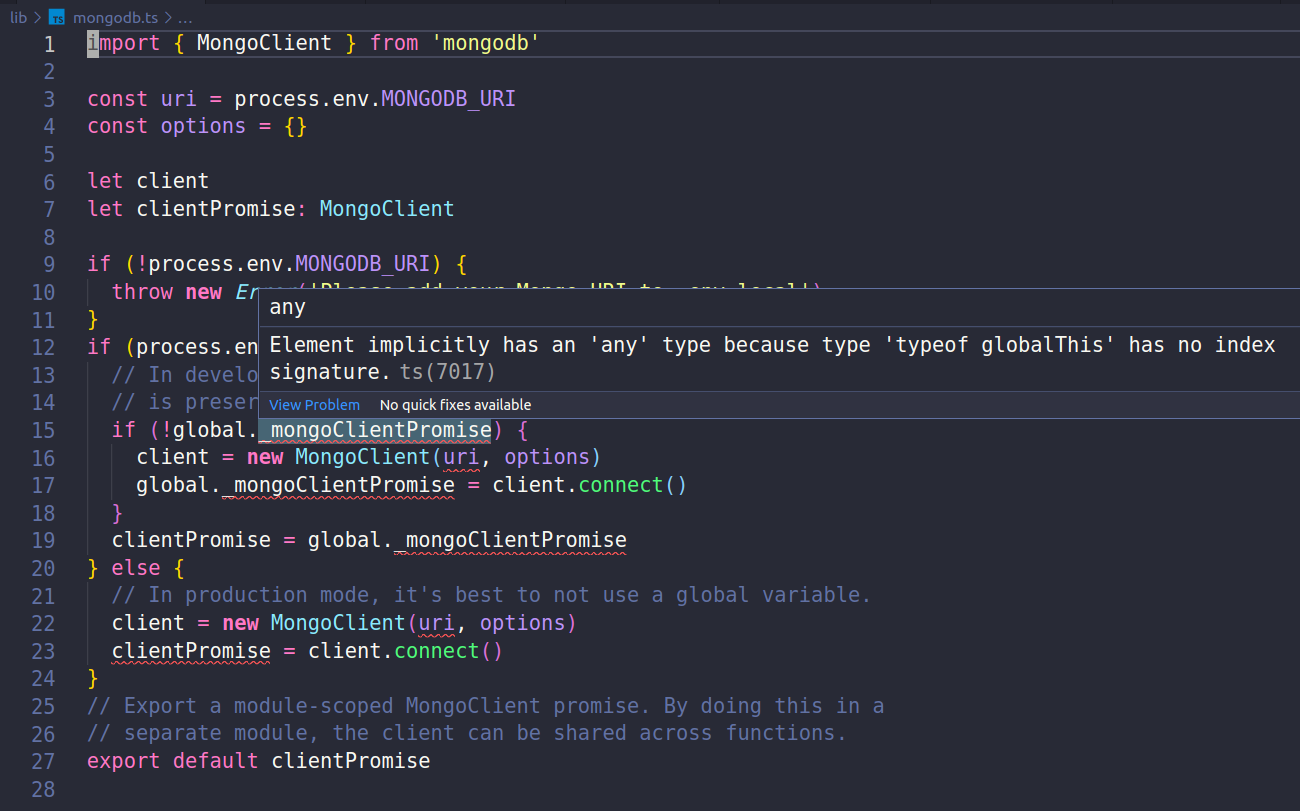Click comment on line 25
Viewport: 1300px width, 811px height.
pos(486,706)
